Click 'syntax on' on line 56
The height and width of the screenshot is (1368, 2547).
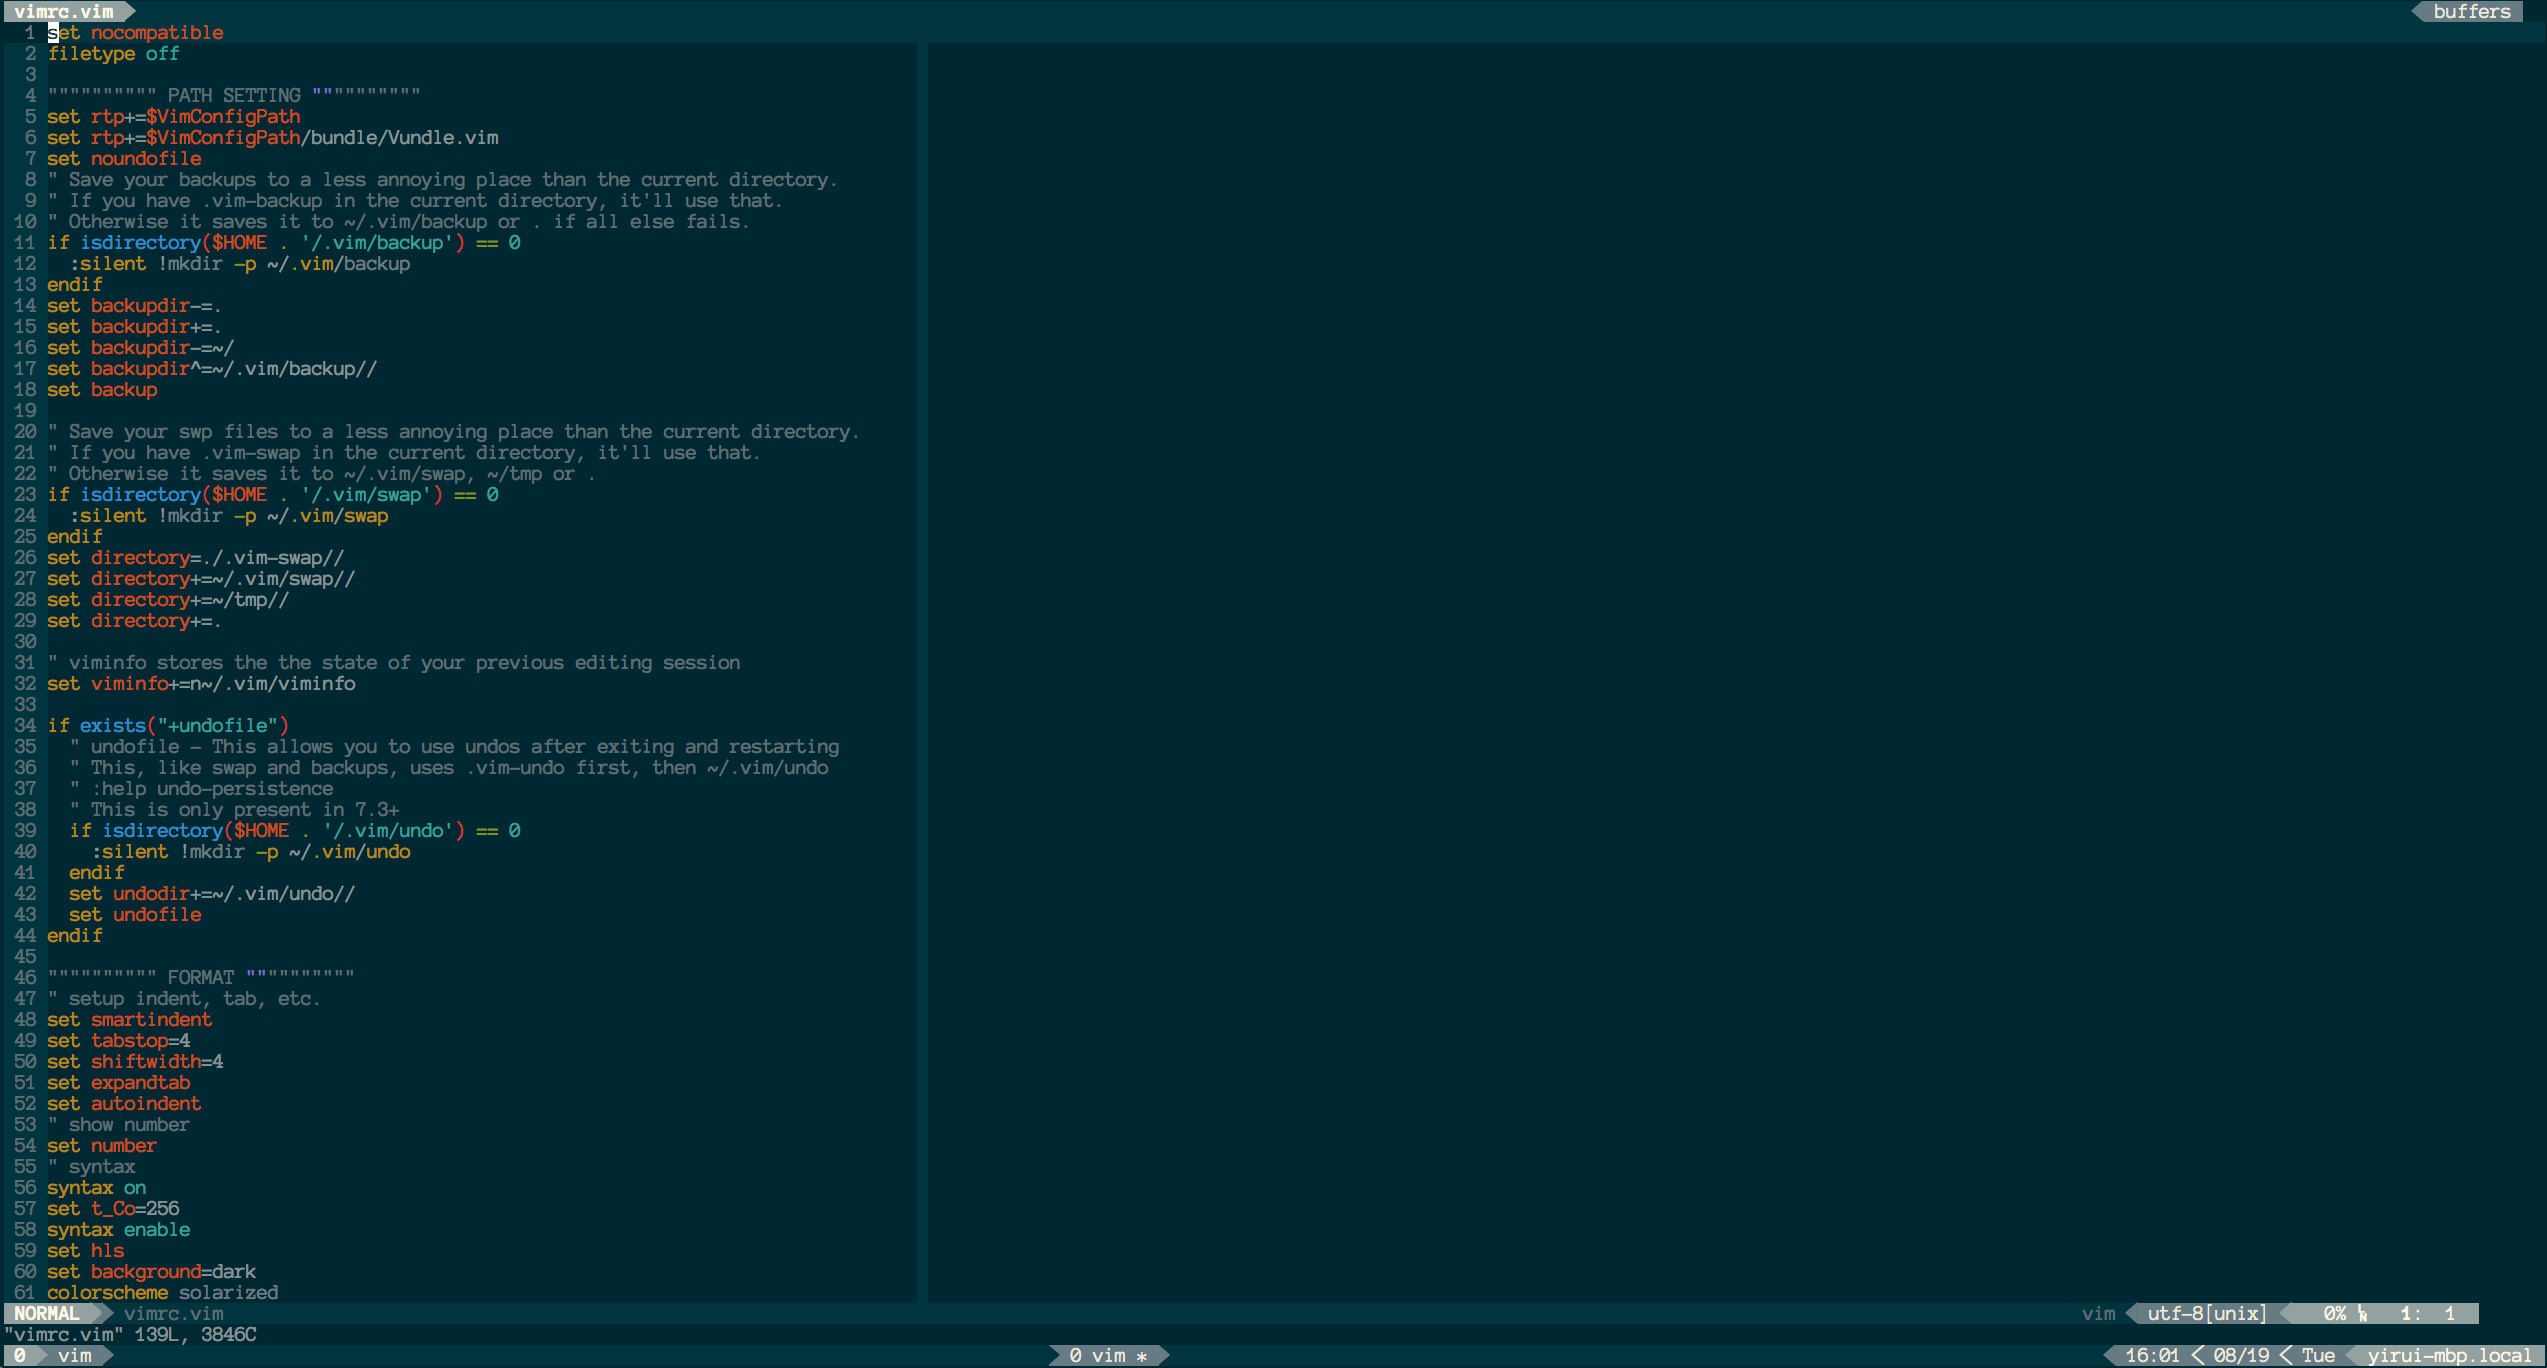tap(96, 1187)
